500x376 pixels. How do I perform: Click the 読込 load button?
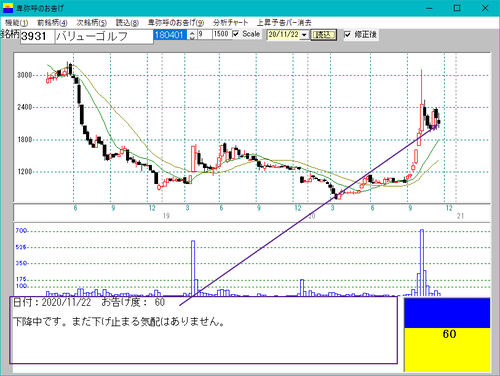coord(323,35)
